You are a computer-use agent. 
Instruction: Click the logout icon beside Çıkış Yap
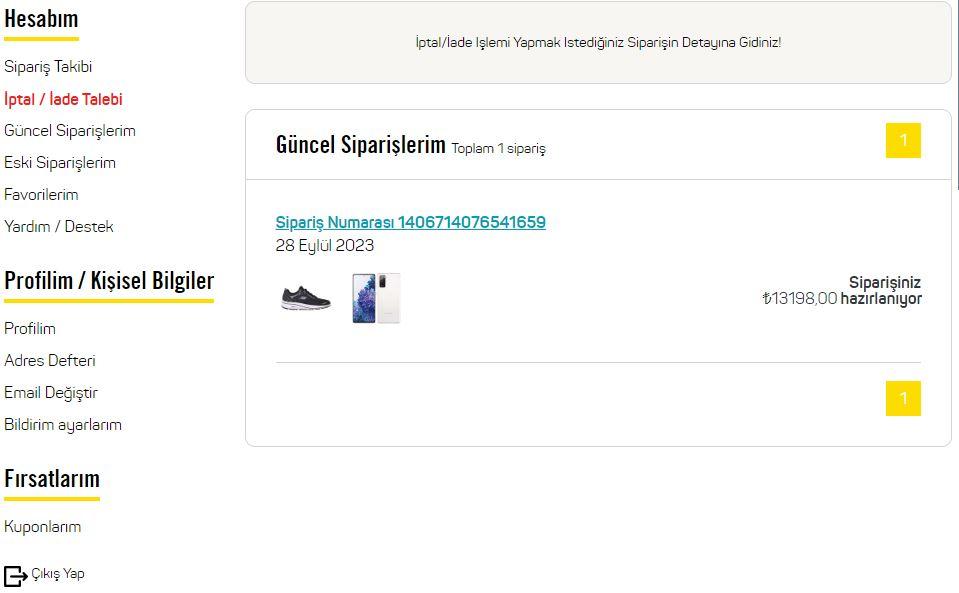[x=15, y=576]
